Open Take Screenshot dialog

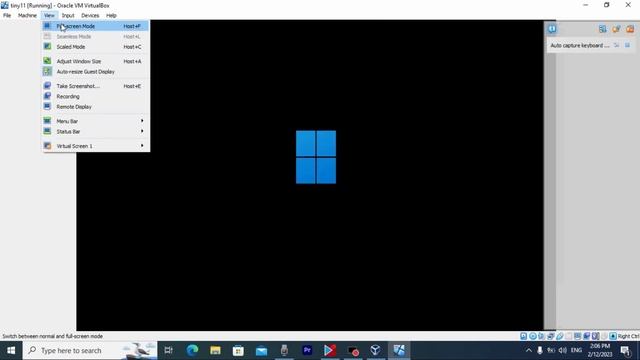[96, 86]
